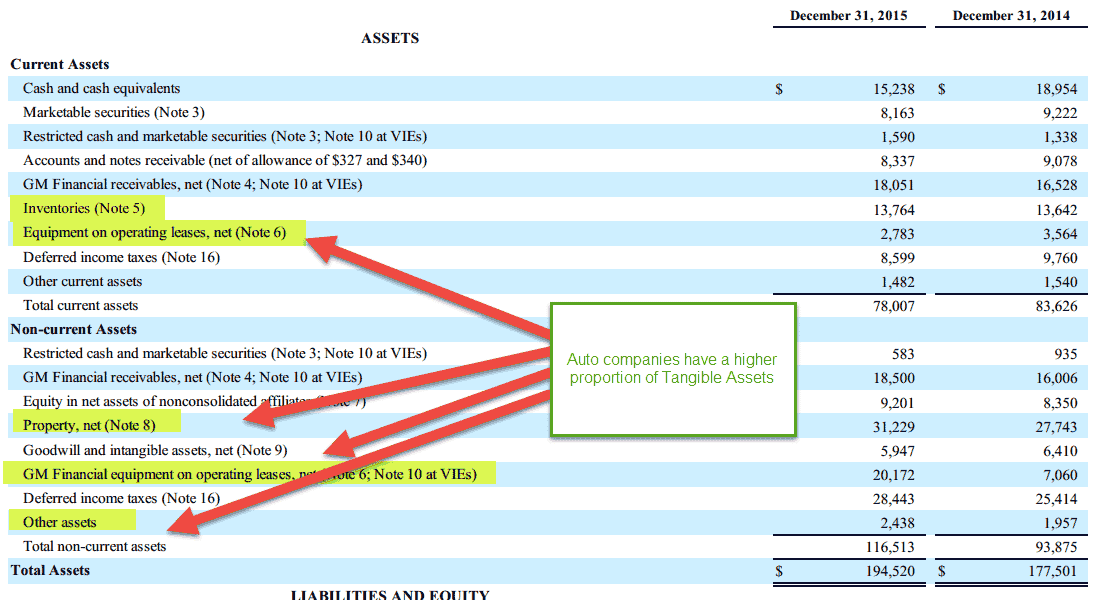Click the 18,500 non-current receivables value

(x=893, y=379)
